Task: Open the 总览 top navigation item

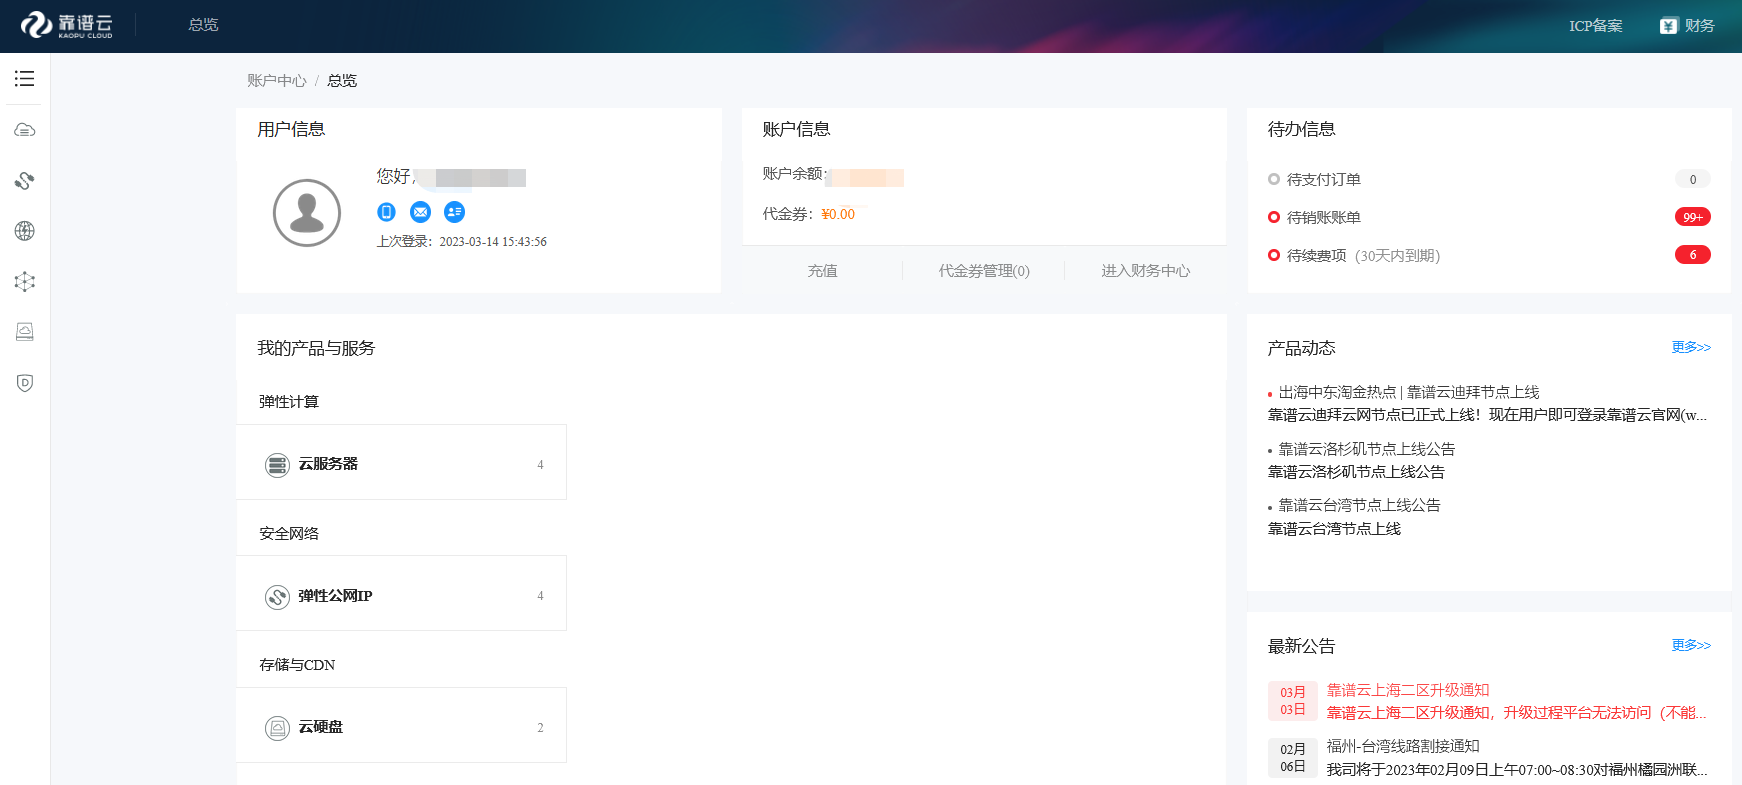Action: [203, 25]
